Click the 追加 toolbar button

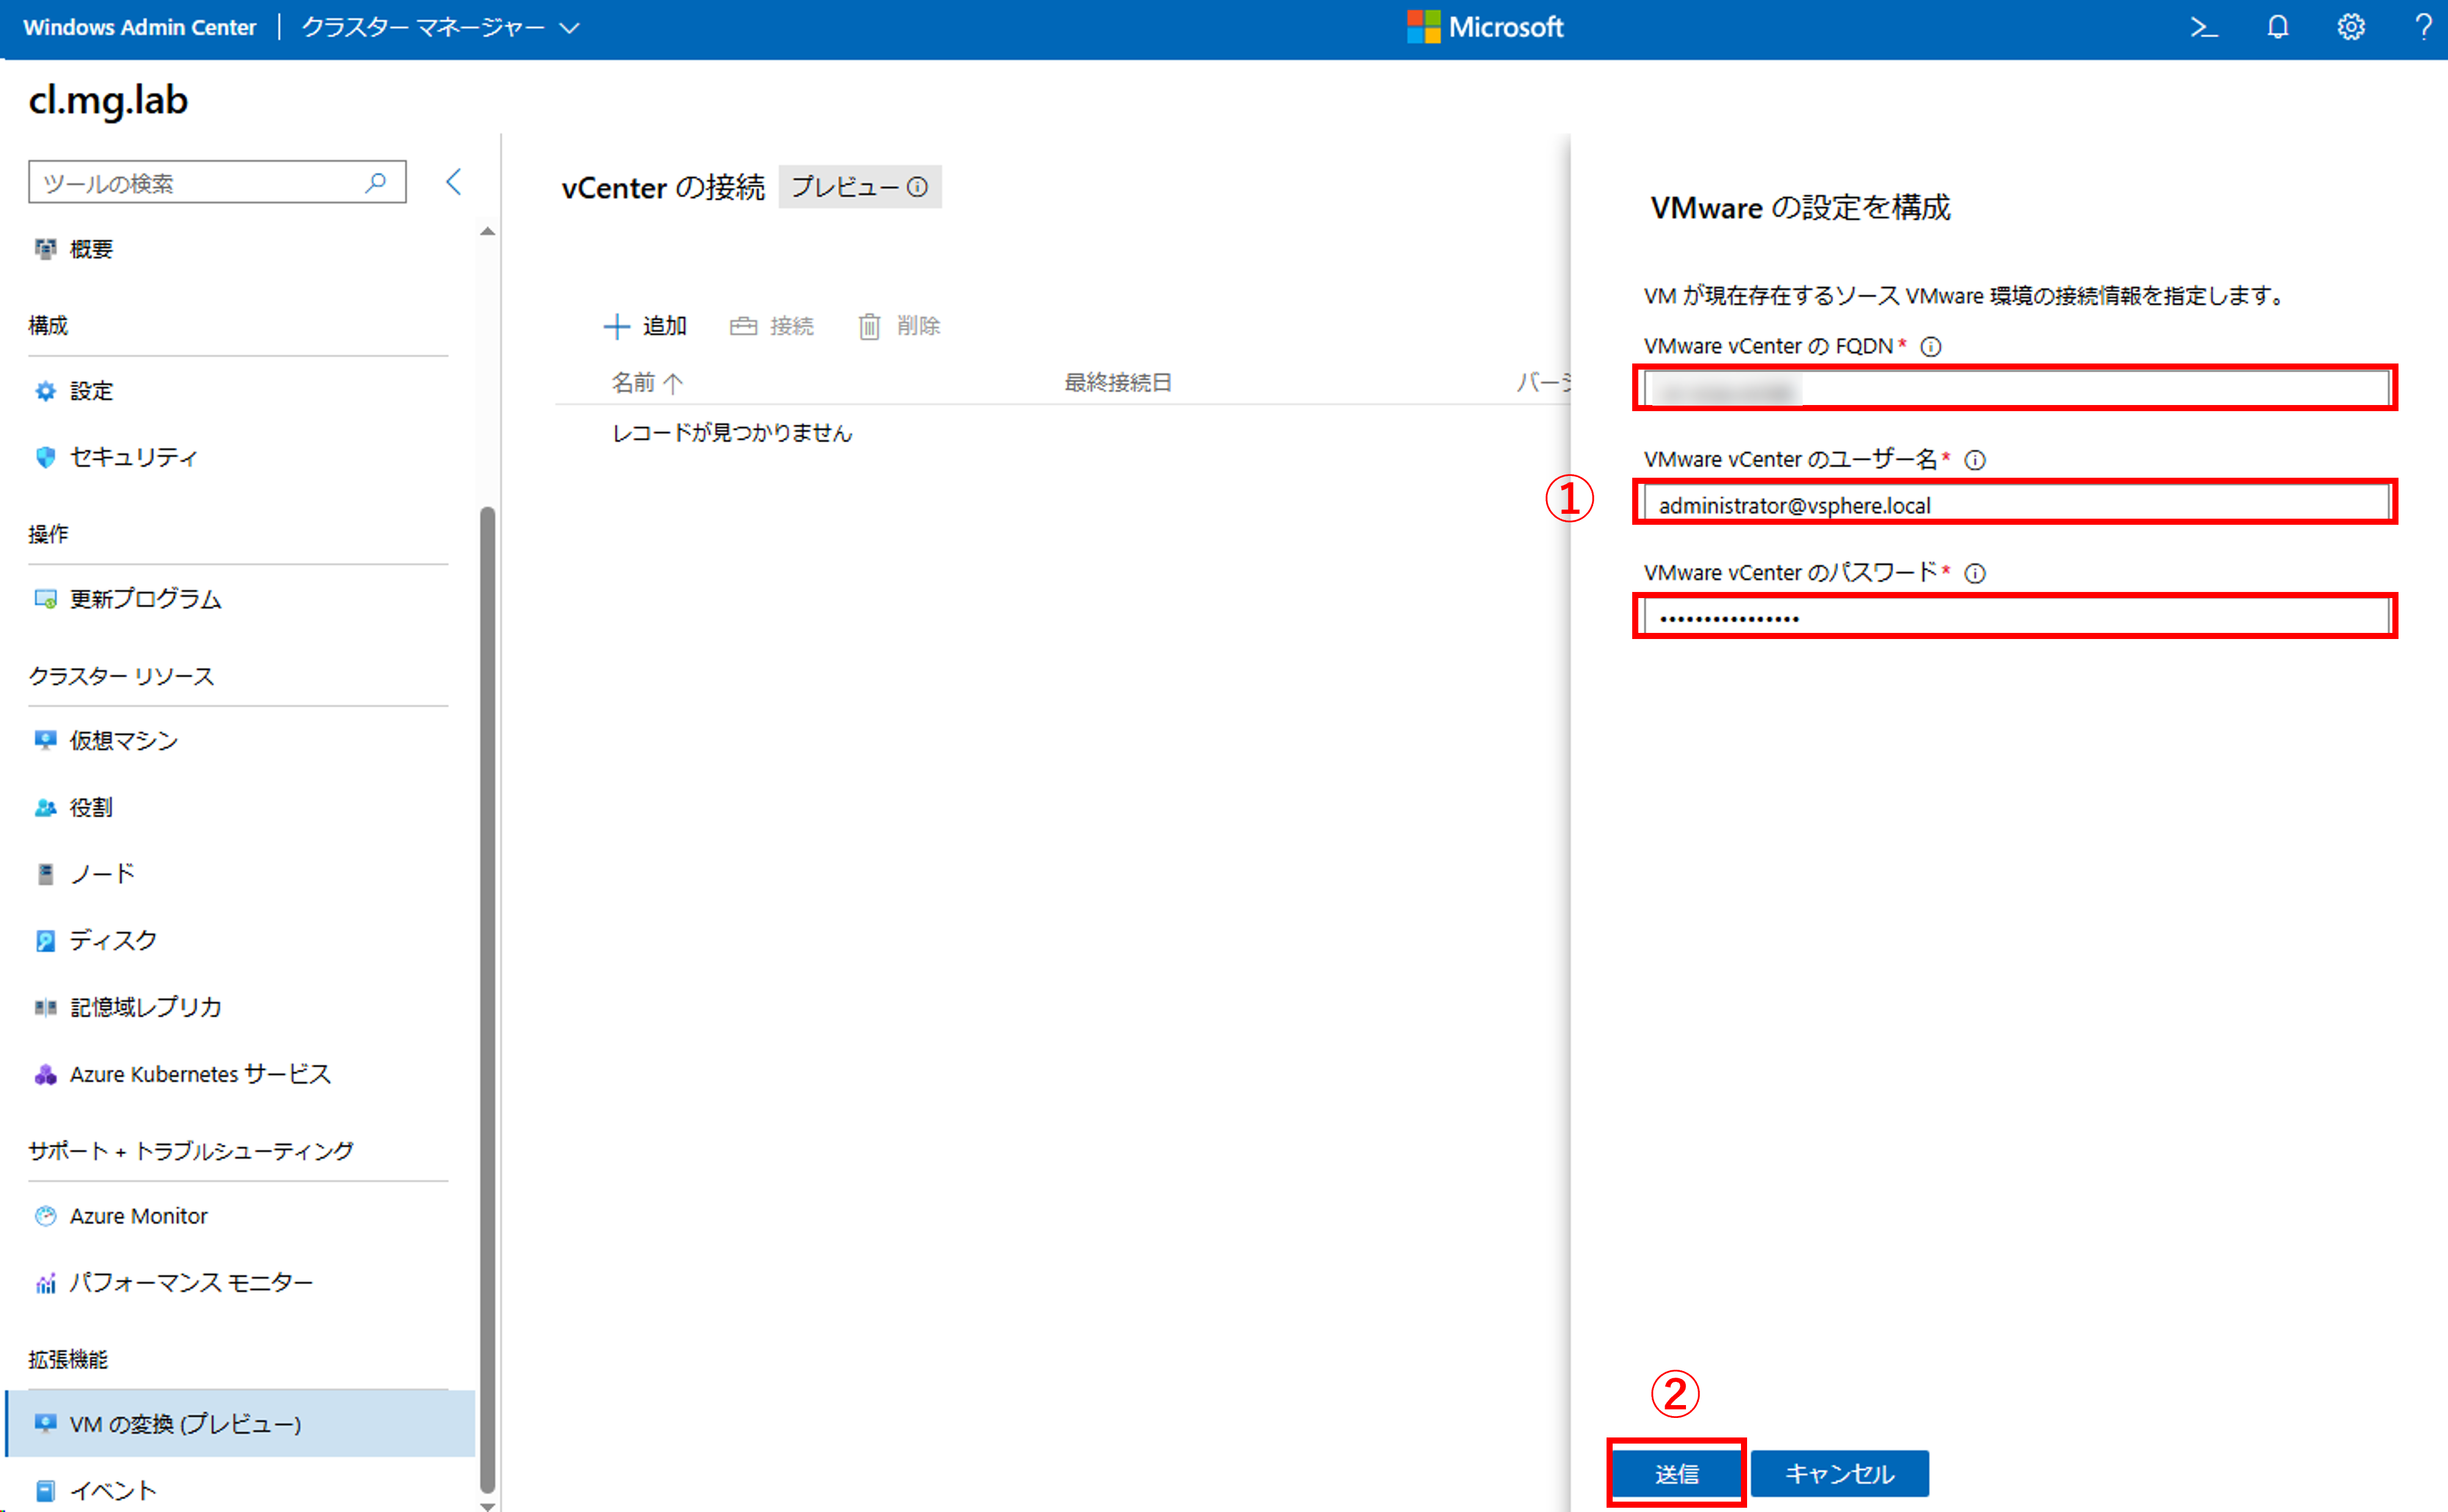point(646,326)
